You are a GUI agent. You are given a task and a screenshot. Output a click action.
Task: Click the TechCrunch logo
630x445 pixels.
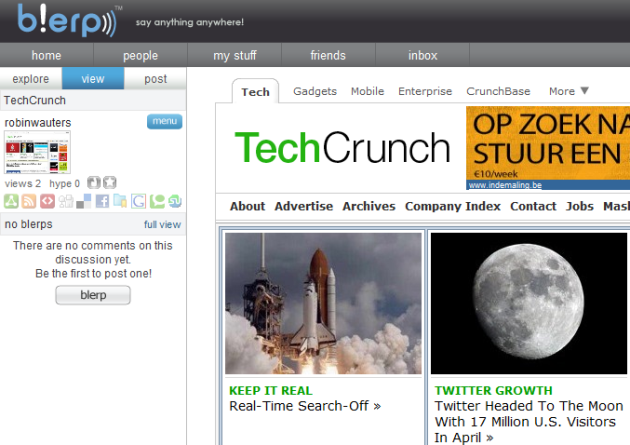click(342, 148)
